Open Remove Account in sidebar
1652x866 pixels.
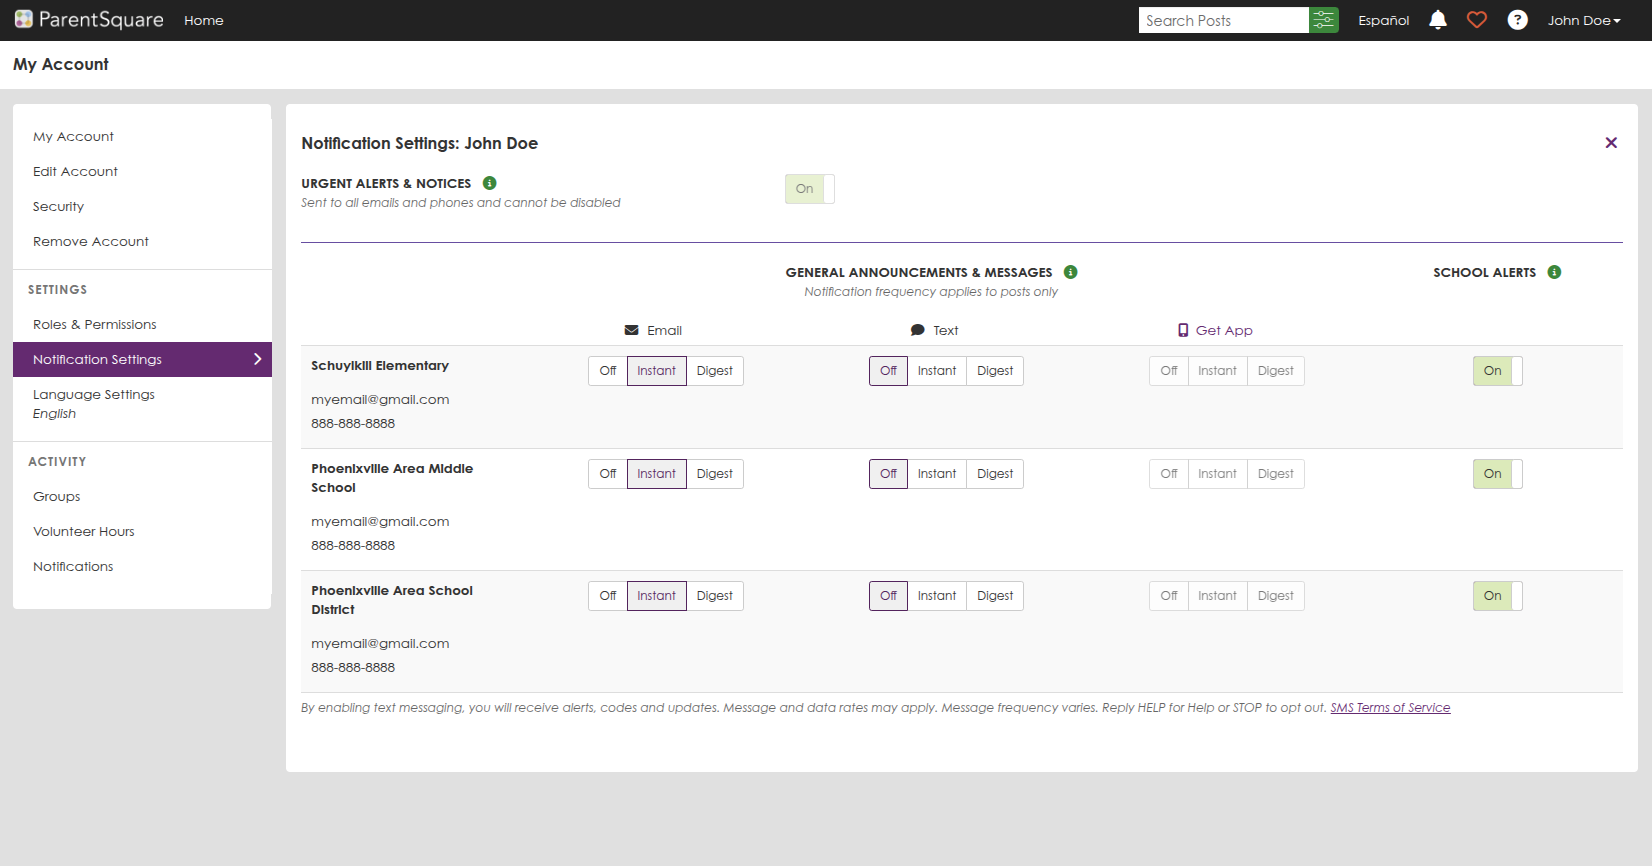pos(91,241)
